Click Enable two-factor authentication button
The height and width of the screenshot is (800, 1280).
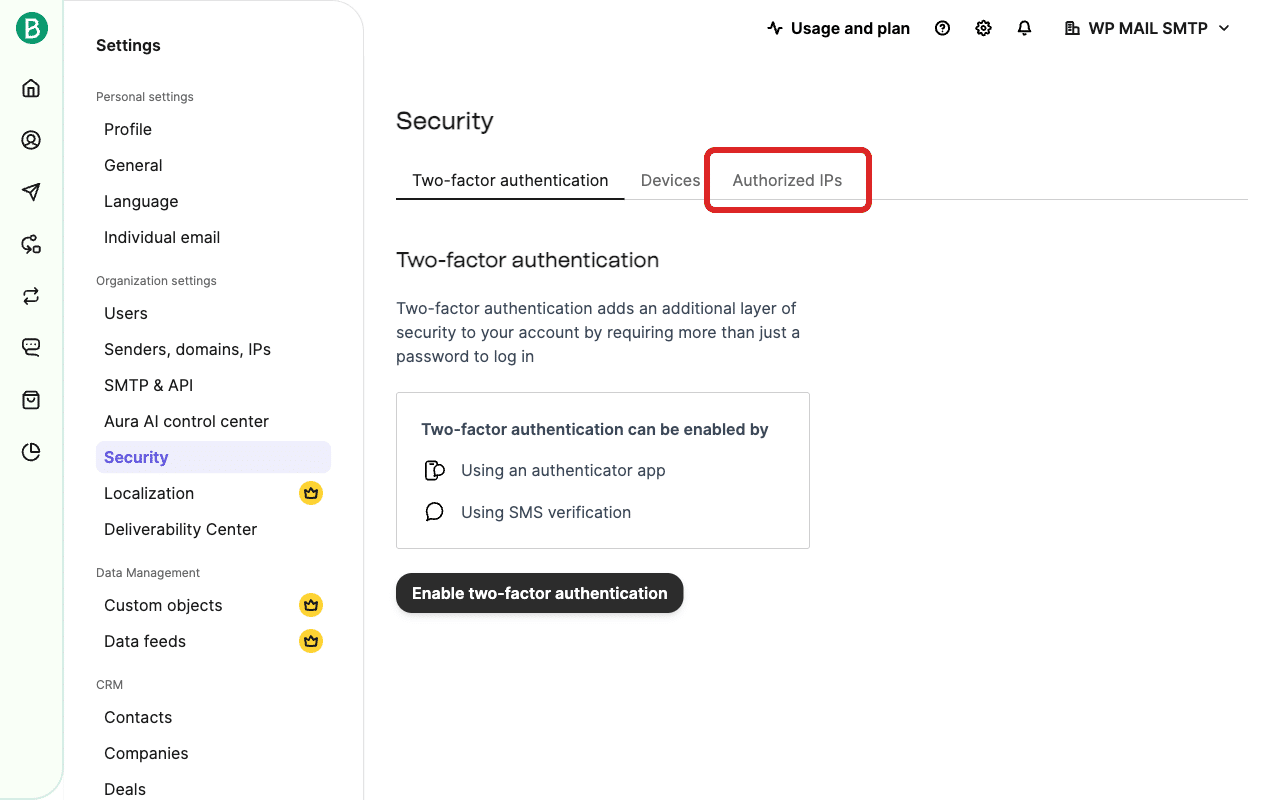point(539,593)
